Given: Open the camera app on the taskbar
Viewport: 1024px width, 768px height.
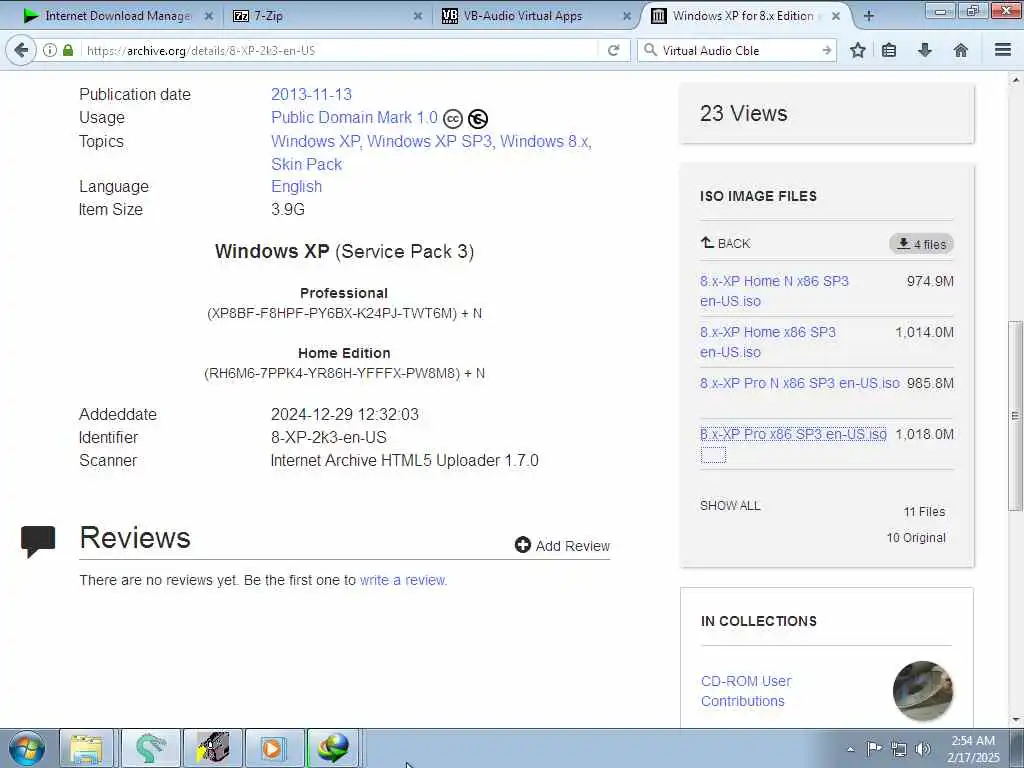Looking at the screenshot, I should pos(213,748).
